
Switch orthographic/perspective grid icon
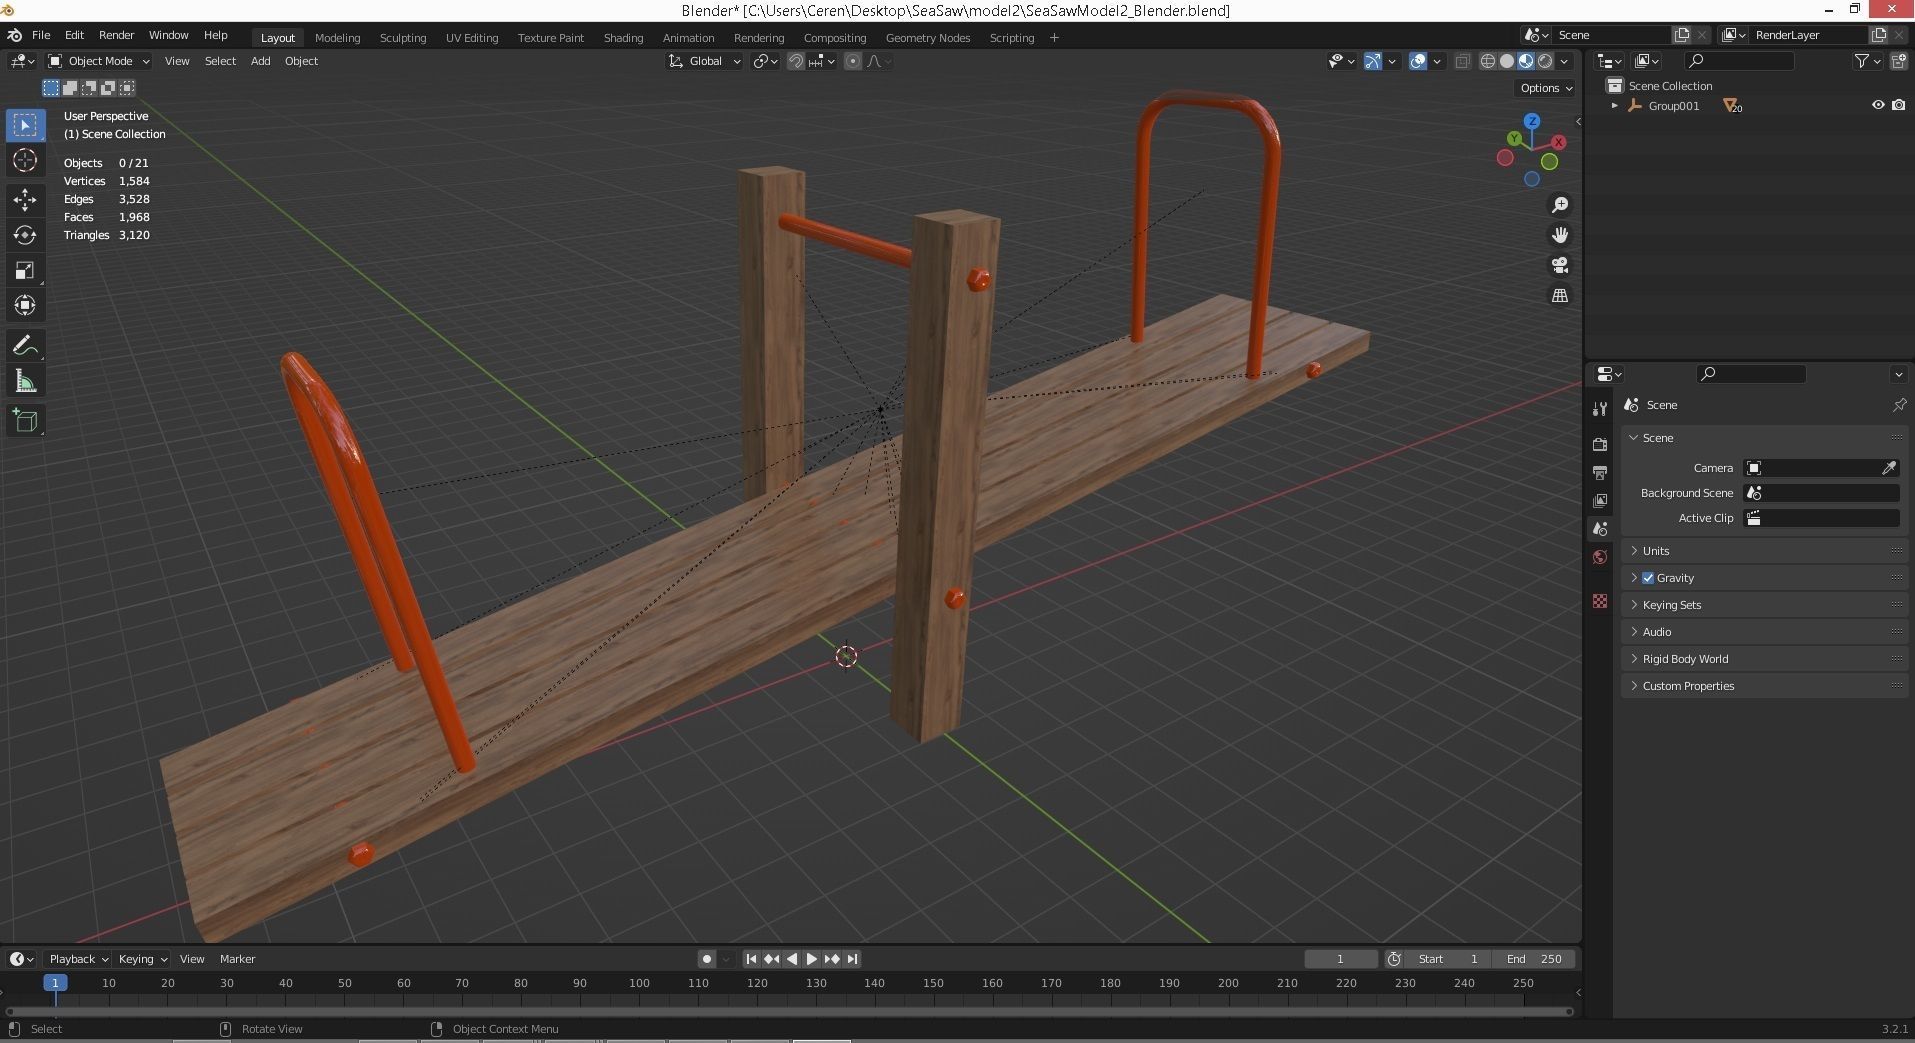point(1560,295)
